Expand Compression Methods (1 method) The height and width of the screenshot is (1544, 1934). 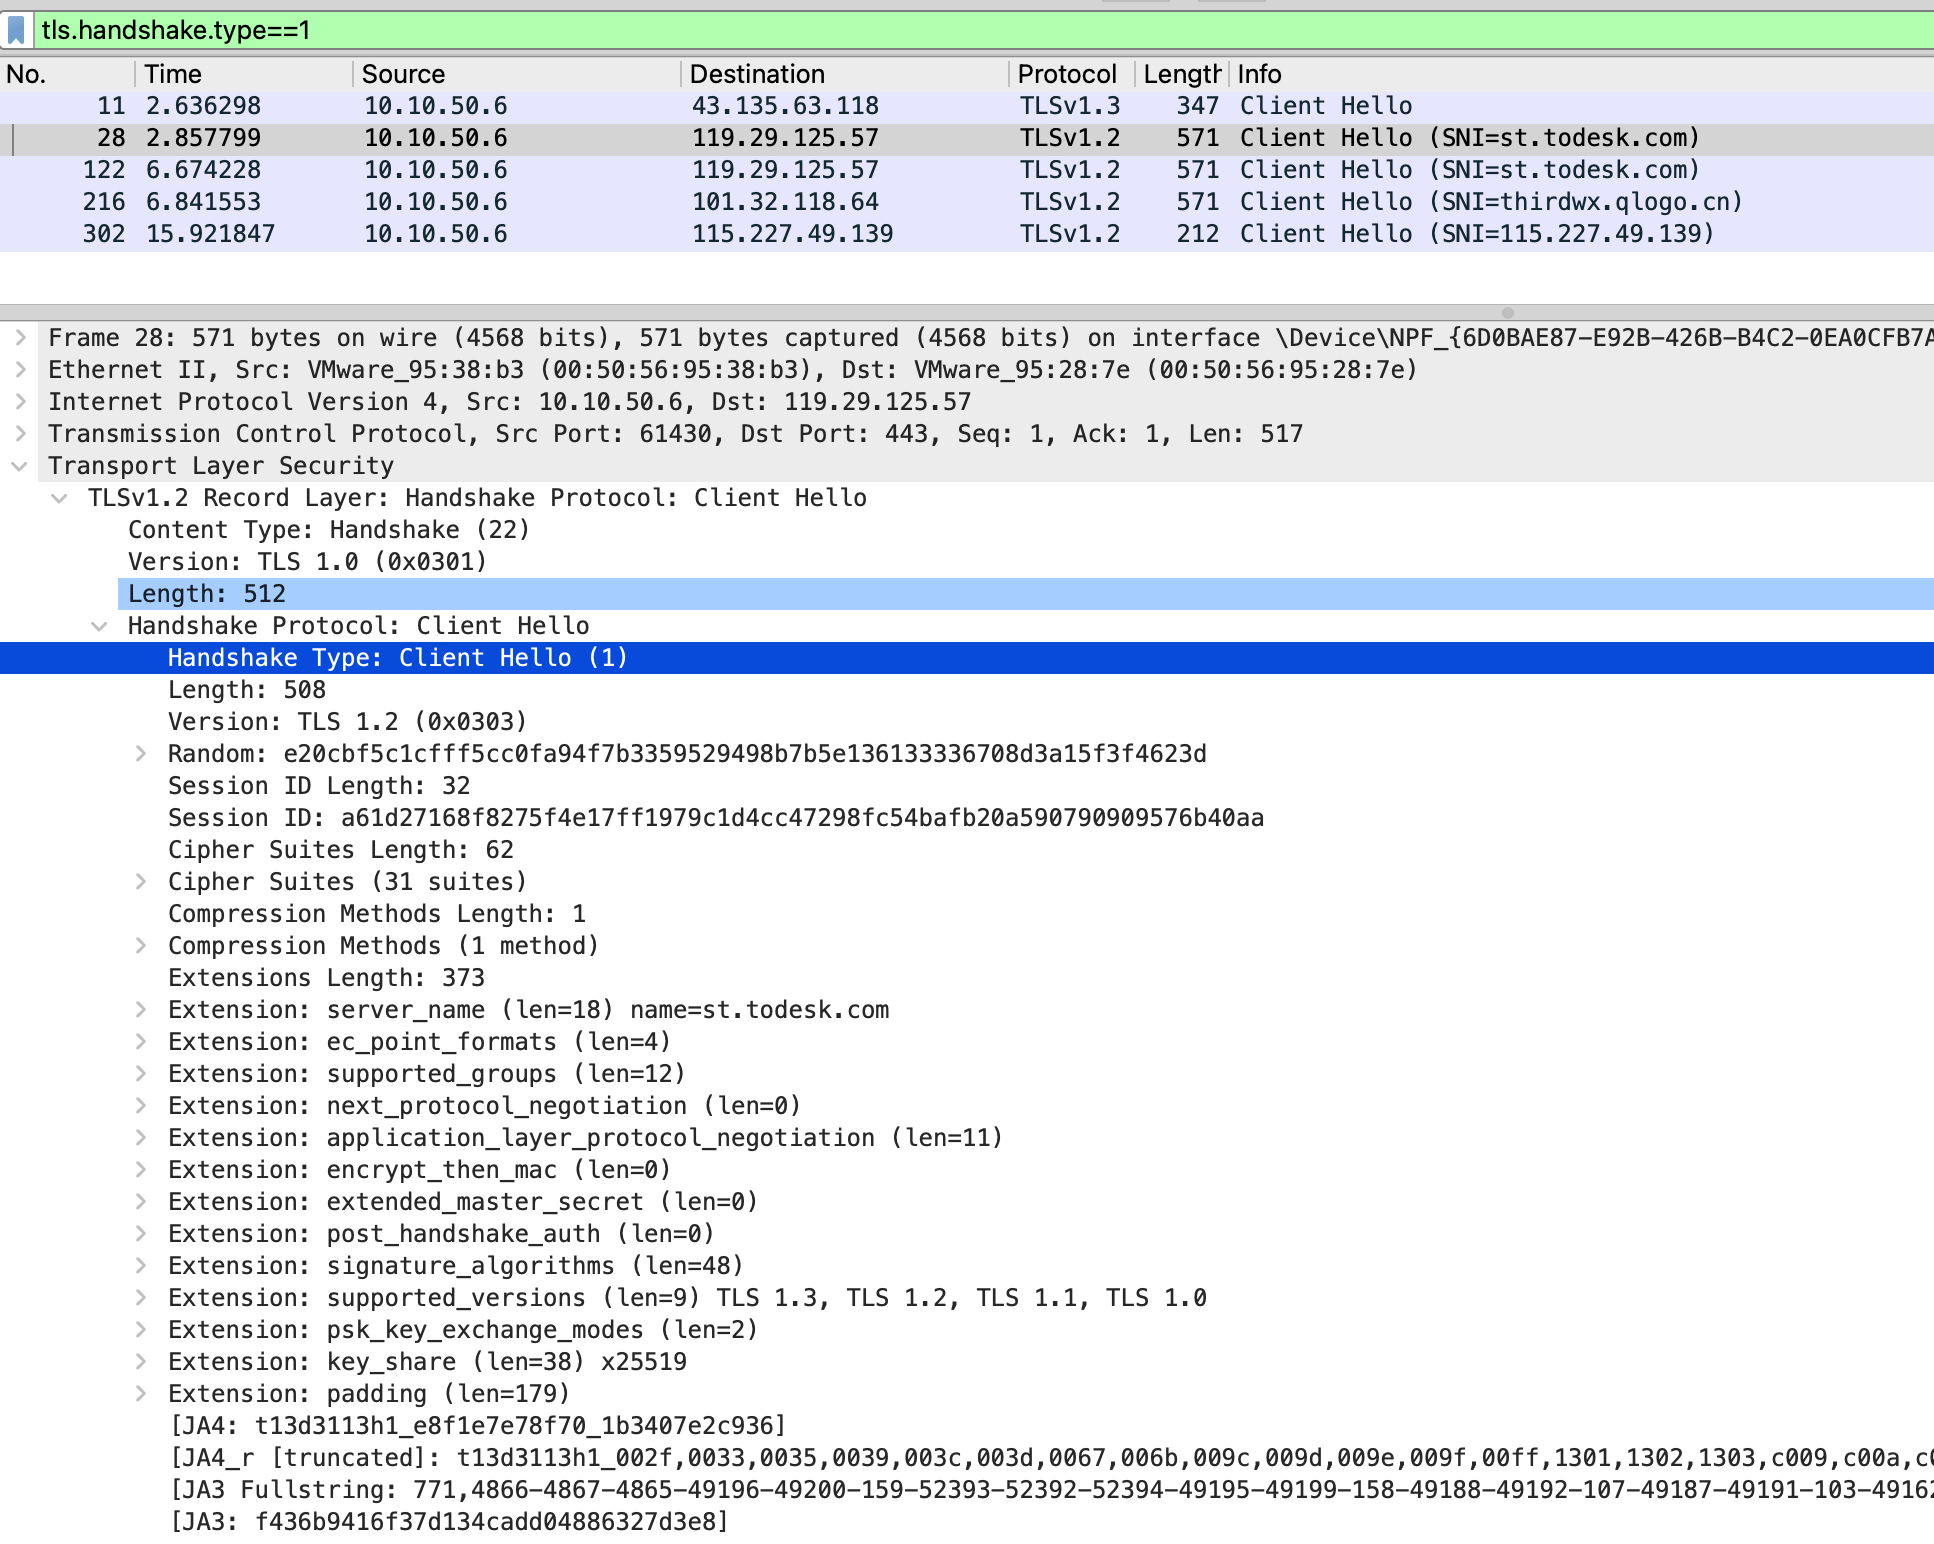[141, 946]
